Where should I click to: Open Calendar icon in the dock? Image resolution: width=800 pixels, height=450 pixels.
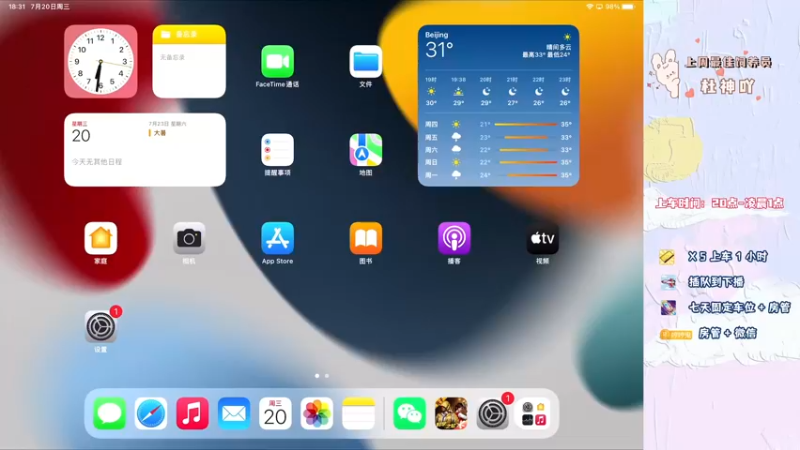point(275,413)
